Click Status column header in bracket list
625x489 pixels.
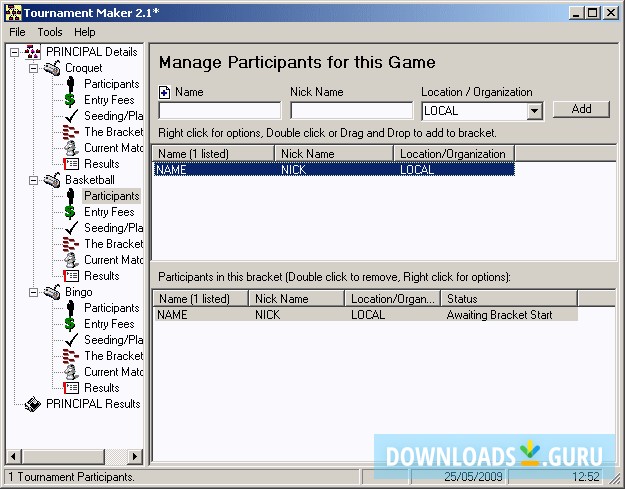click(509, 299)
